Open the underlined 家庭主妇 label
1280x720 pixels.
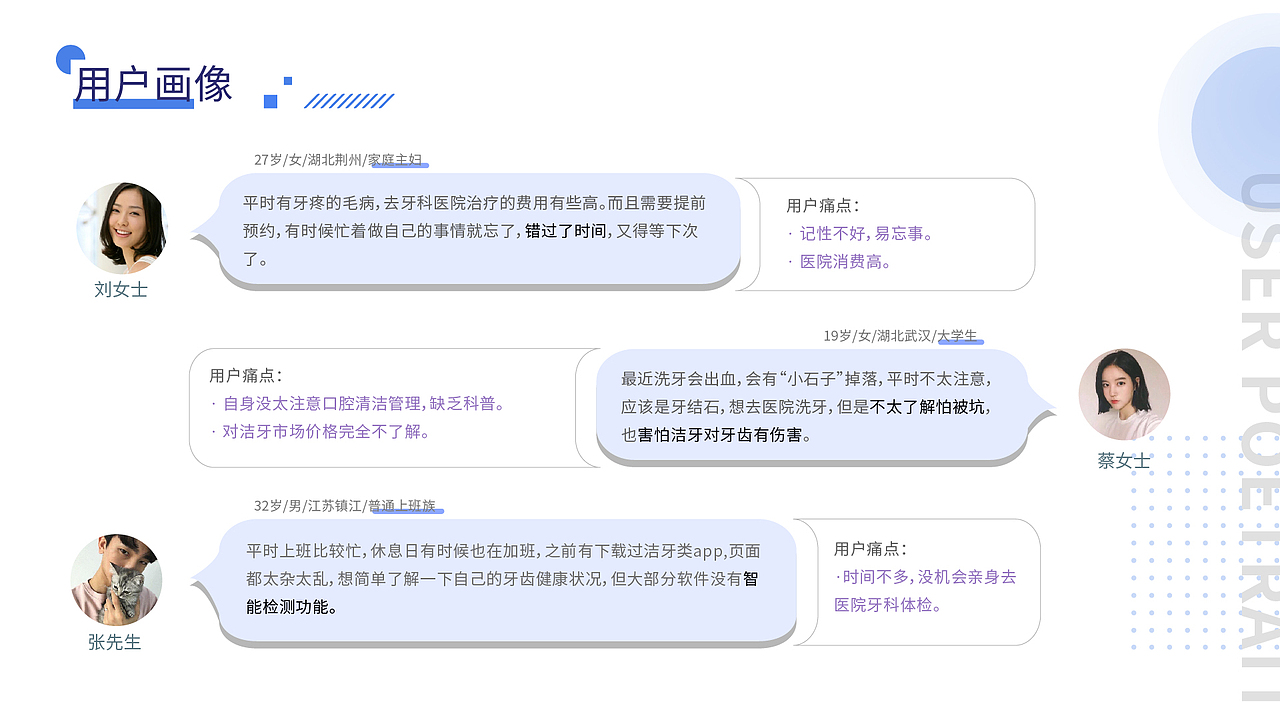pyautogui.click(x=398, y=158)
